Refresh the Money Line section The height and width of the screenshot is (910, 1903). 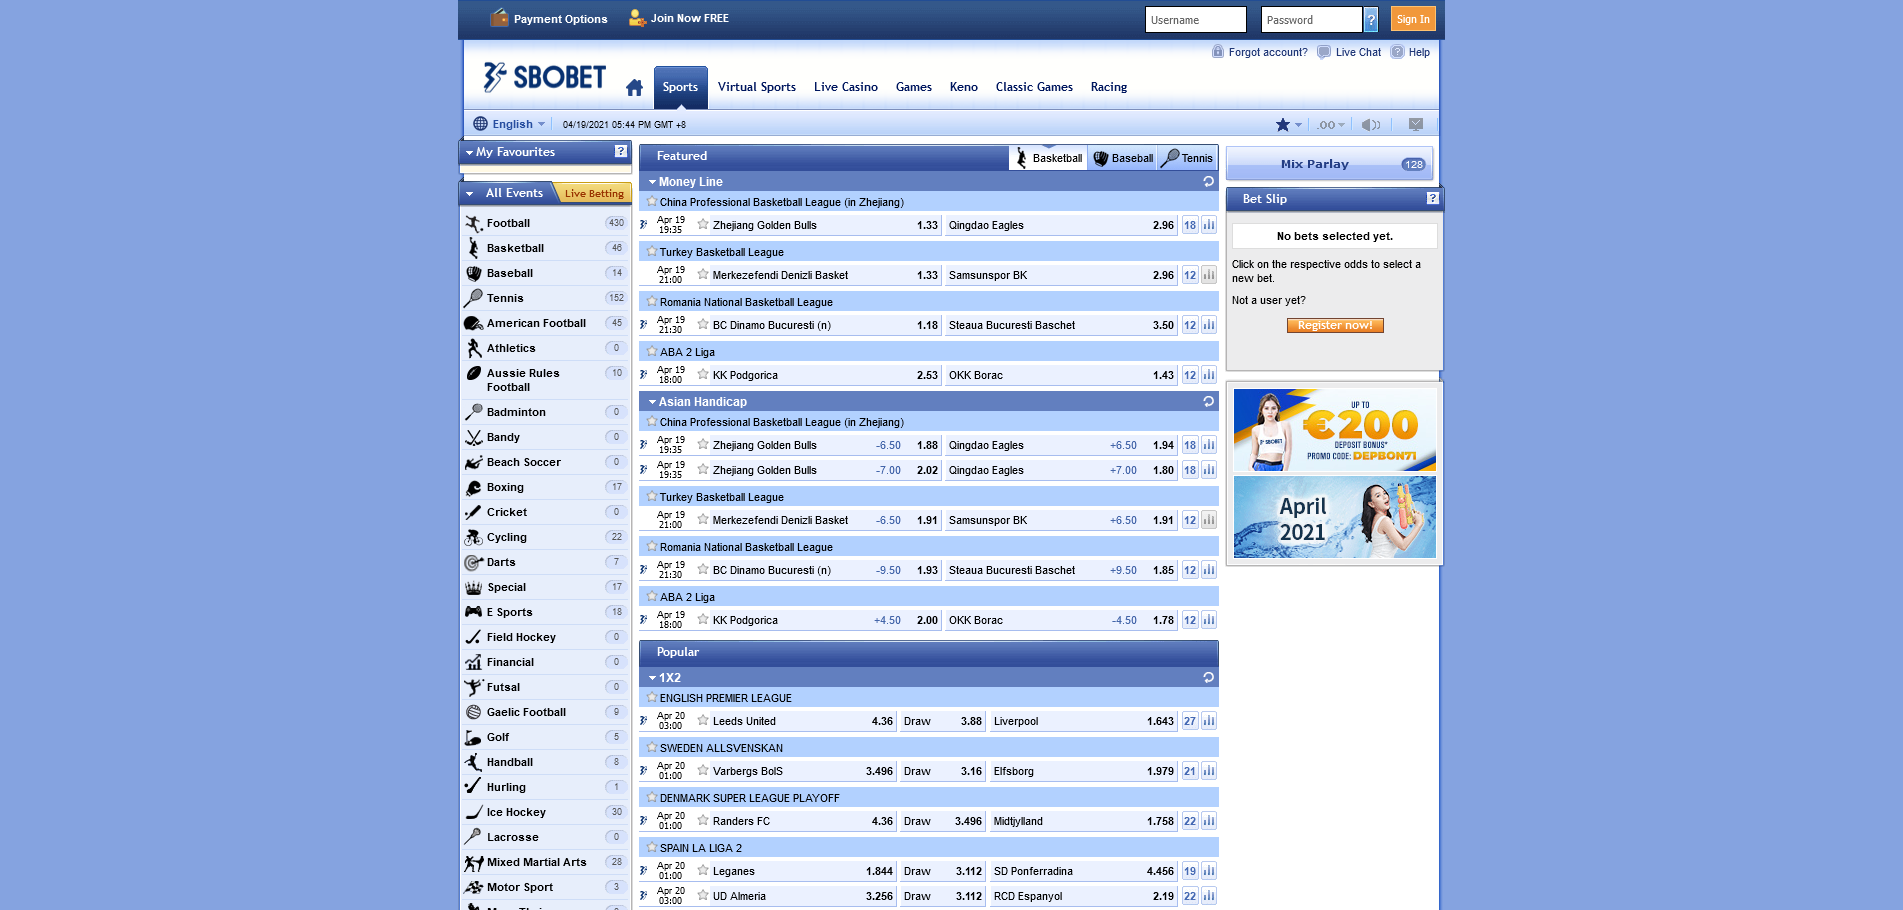point(1208,182)
